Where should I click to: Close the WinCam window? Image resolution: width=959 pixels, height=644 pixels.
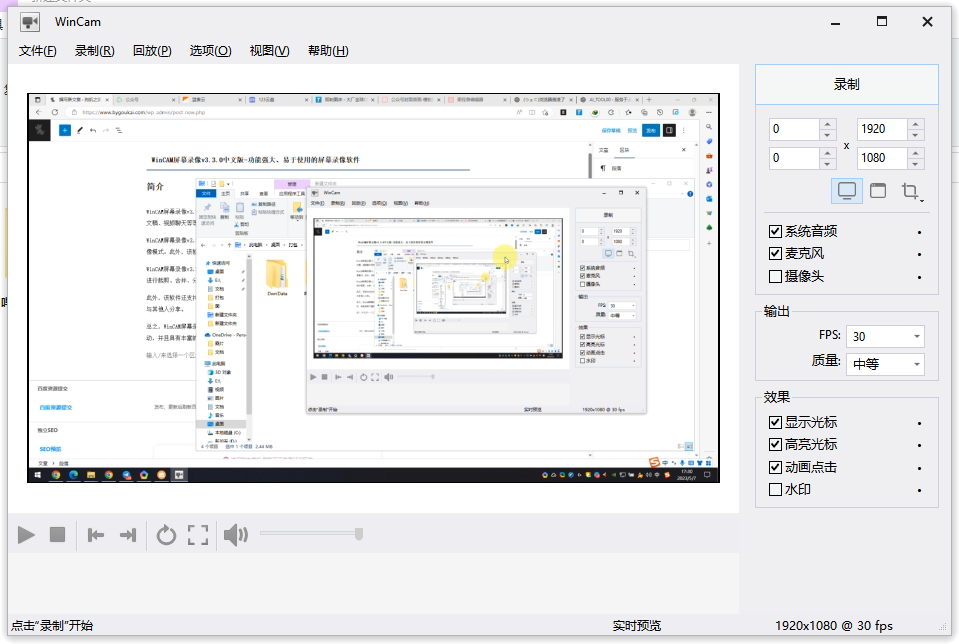pyautogui.click(x=927, y=22)
